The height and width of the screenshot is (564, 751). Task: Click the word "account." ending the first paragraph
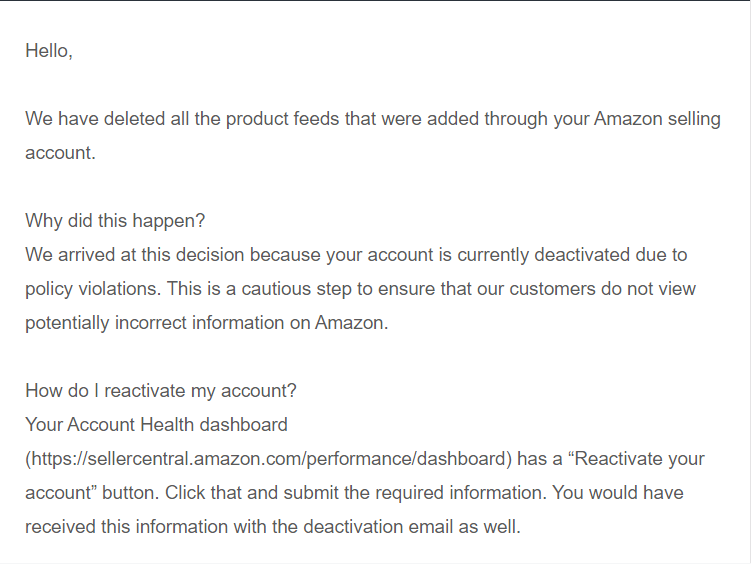coord(60,153)
